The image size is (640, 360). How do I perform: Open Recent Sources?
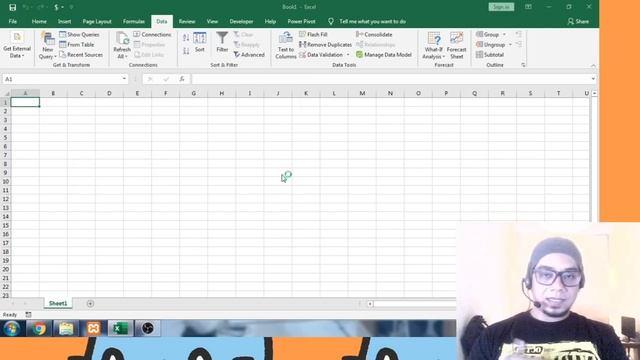pos(81,55)
